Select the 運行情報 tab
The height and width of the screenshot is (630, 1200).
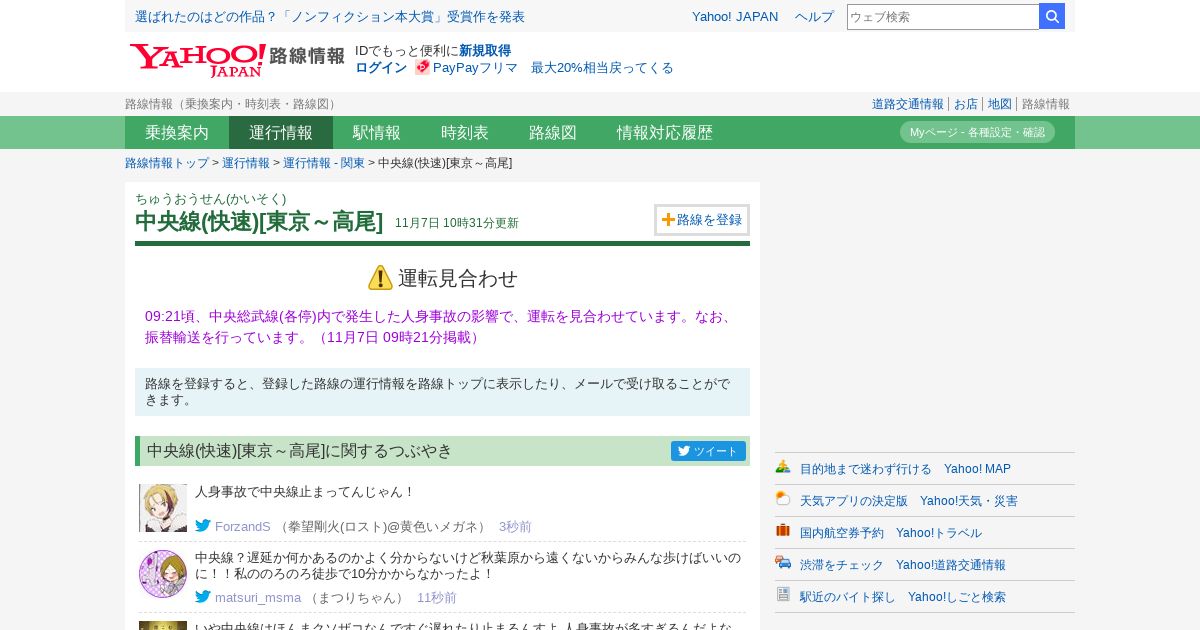coord(281,132)
